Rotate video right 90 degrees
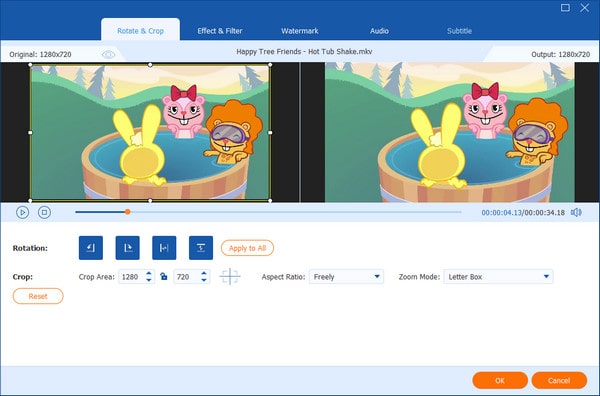 click(127, 248)
